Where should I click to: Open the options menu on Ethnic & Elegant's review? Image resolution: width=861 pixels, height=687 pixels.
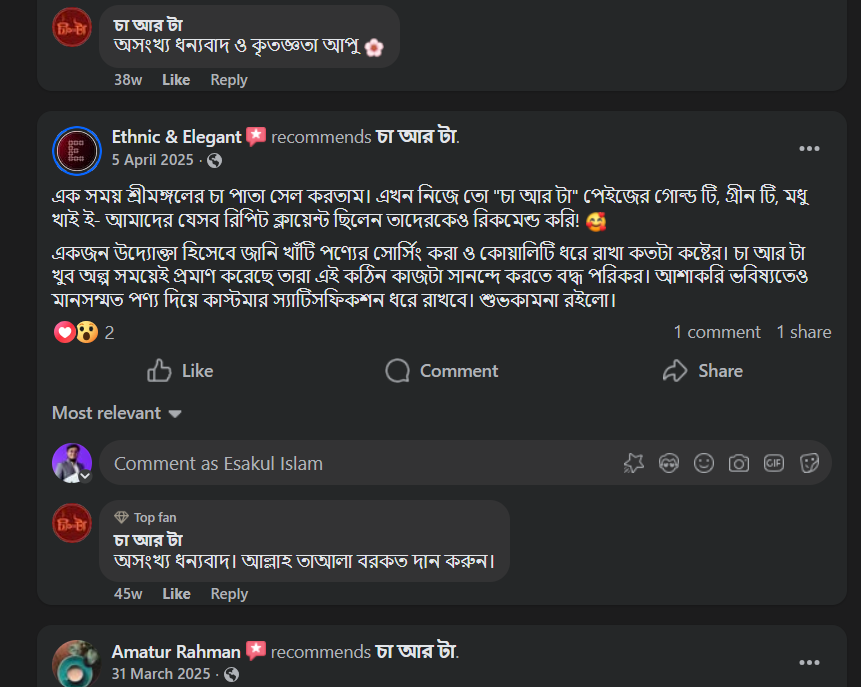tap(808, 148)
